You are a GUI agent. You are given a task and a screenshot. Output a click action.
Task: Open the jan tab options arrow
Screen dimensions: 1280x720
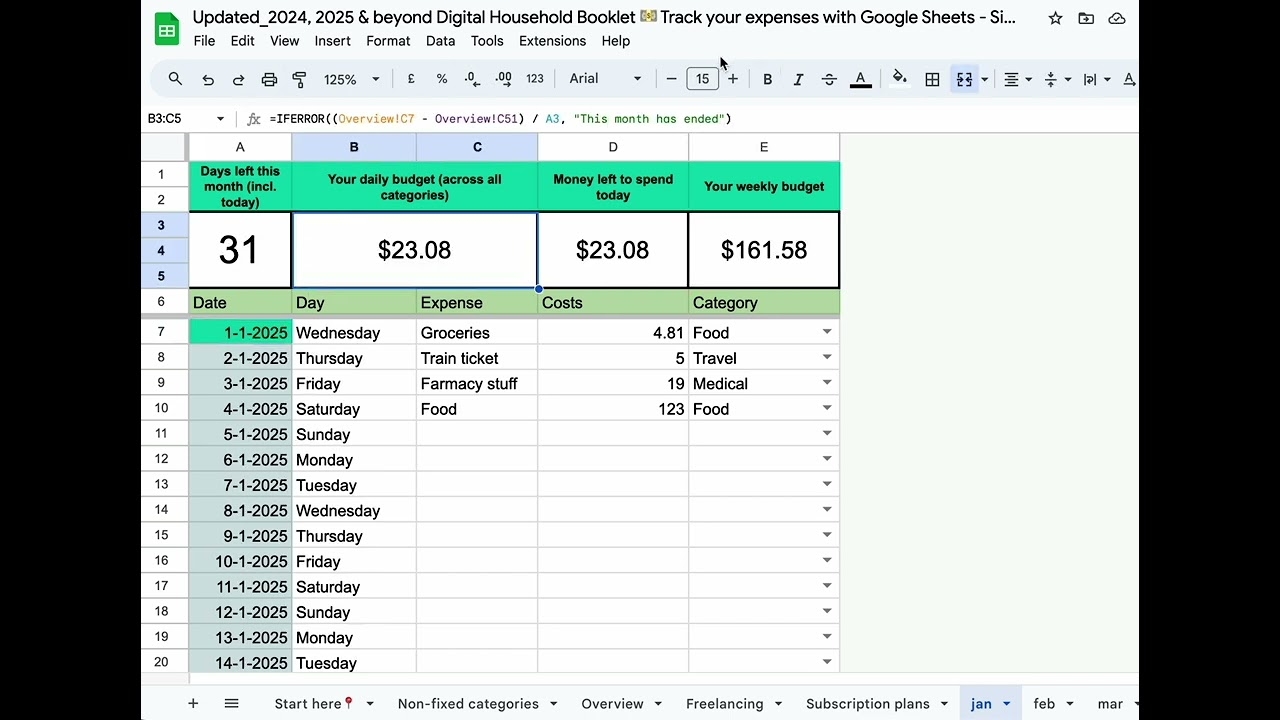point(1007,704)
